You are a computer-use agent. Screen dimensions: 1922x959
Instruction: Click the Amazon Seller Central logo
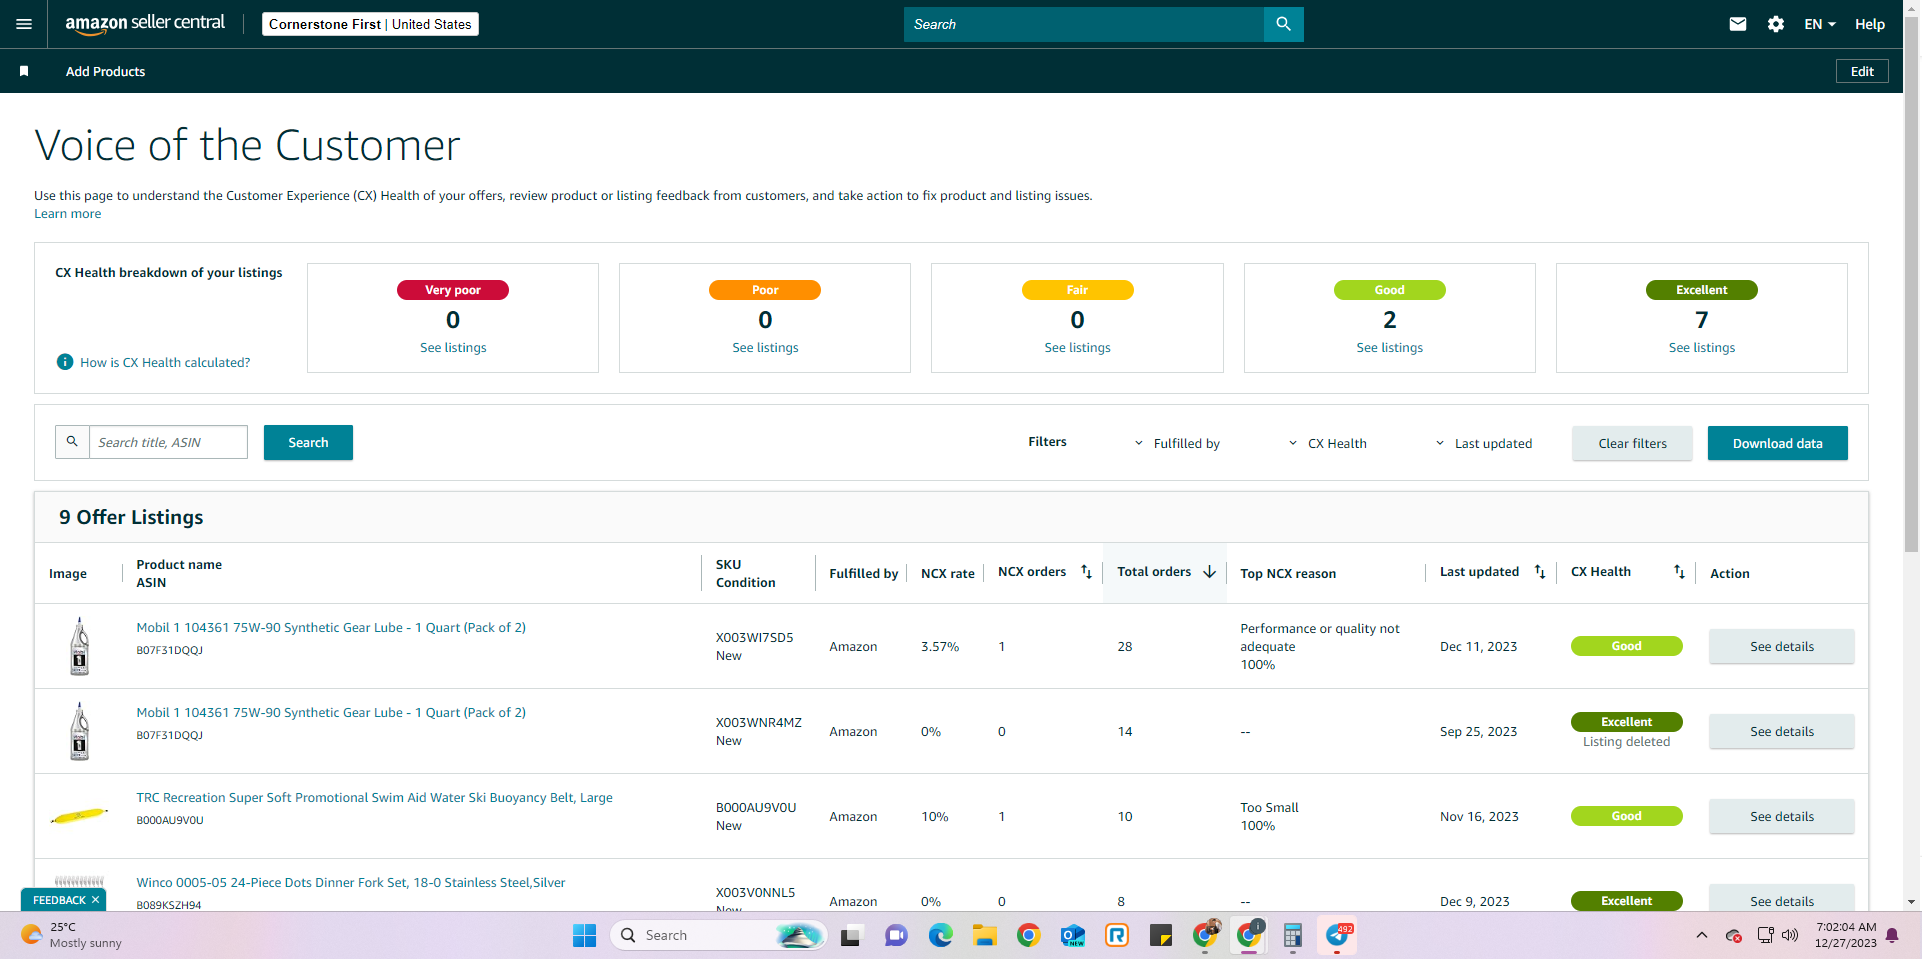pos(145,24)
